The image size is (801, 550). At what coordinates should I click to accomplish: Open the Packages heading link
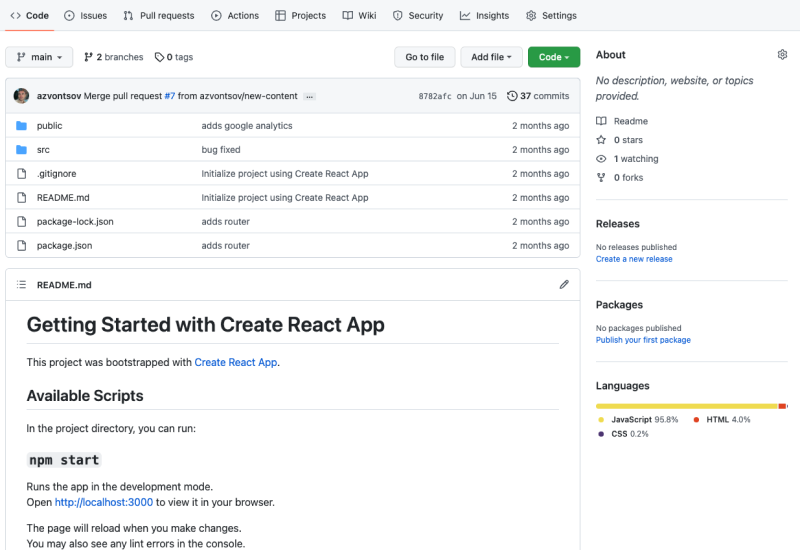click(619, 305)
